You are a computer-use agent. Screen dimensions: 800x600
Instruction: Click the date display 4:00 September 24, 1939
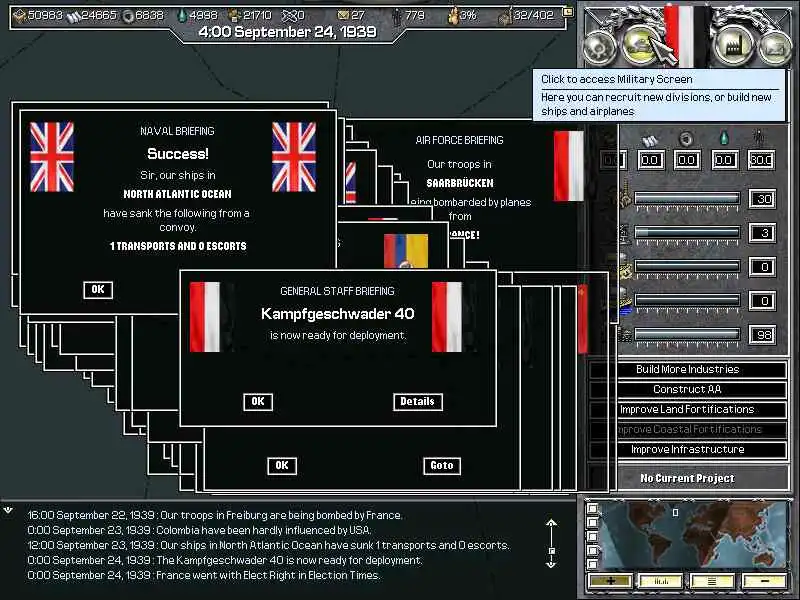287,32
